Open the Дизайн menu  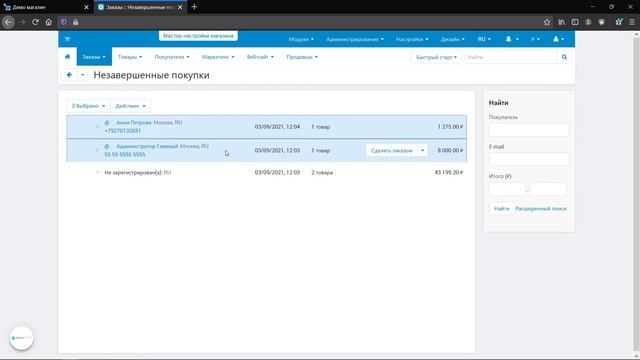click(x=452, y=39)
